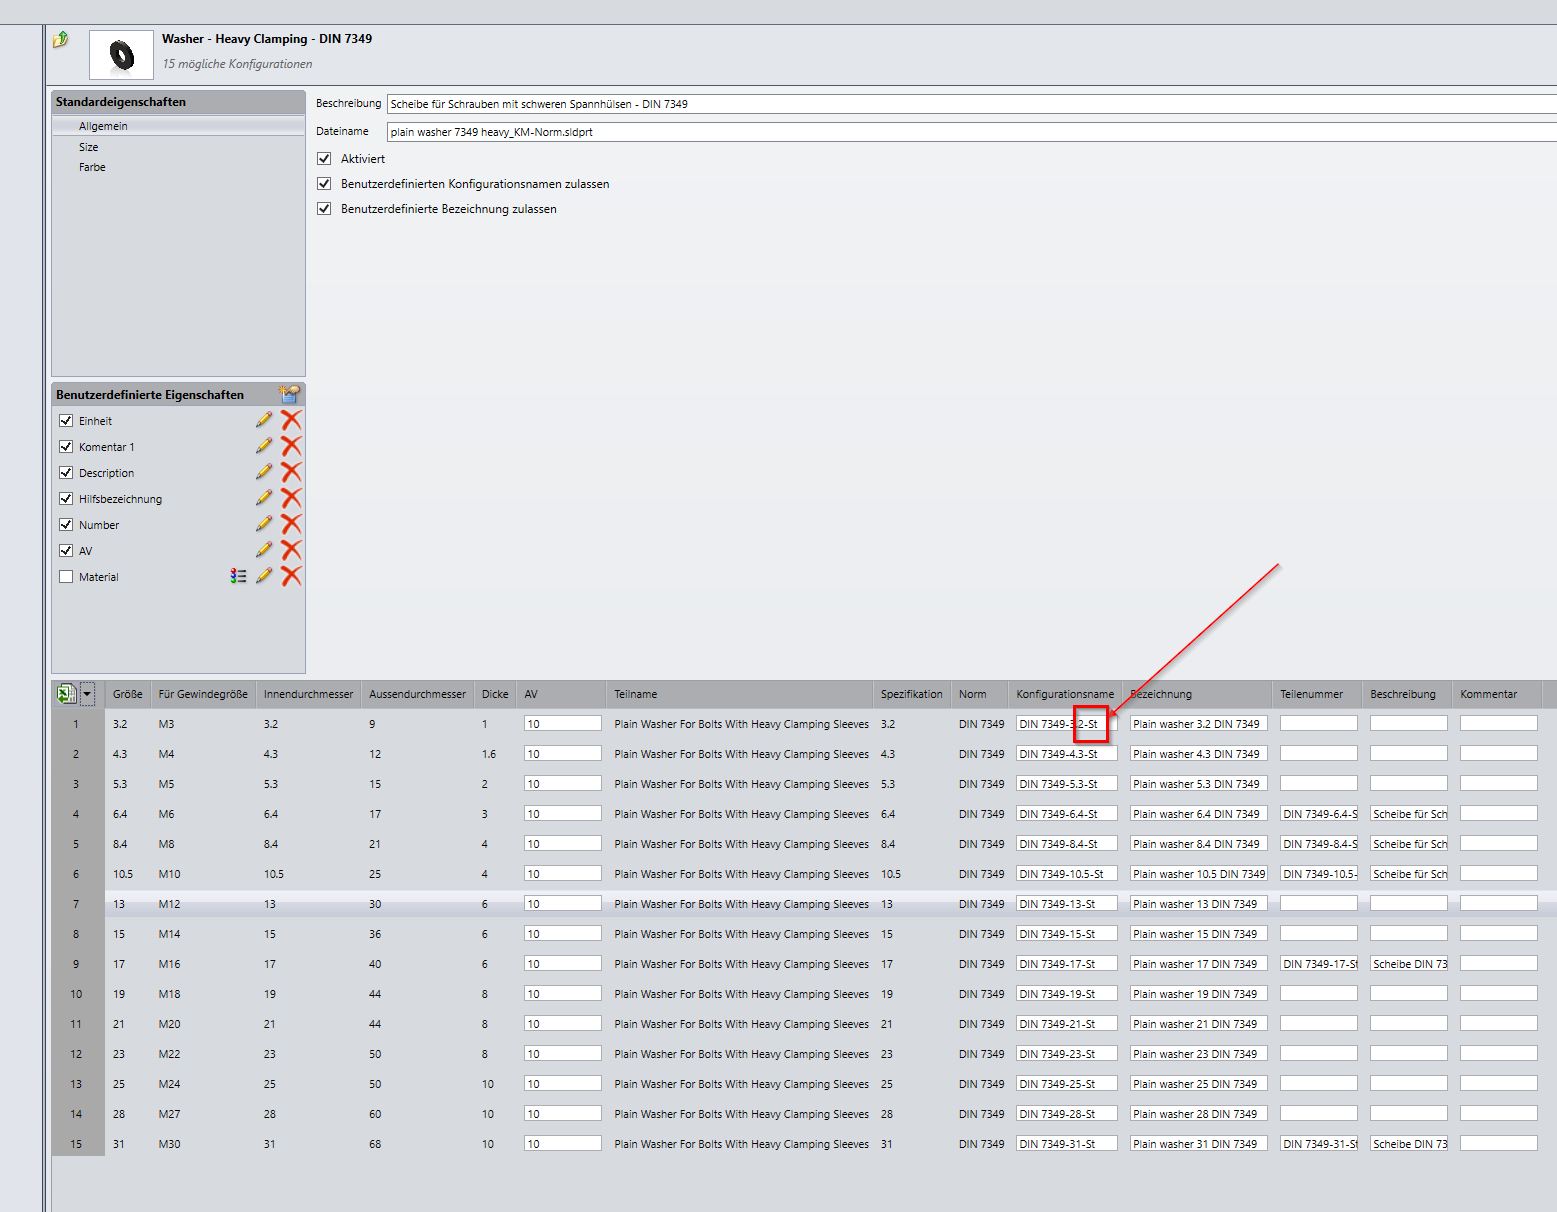Uncheck the AV property checkbox
The width and height of the screenshot is (1557, 1212).
(x=66, y=551)
